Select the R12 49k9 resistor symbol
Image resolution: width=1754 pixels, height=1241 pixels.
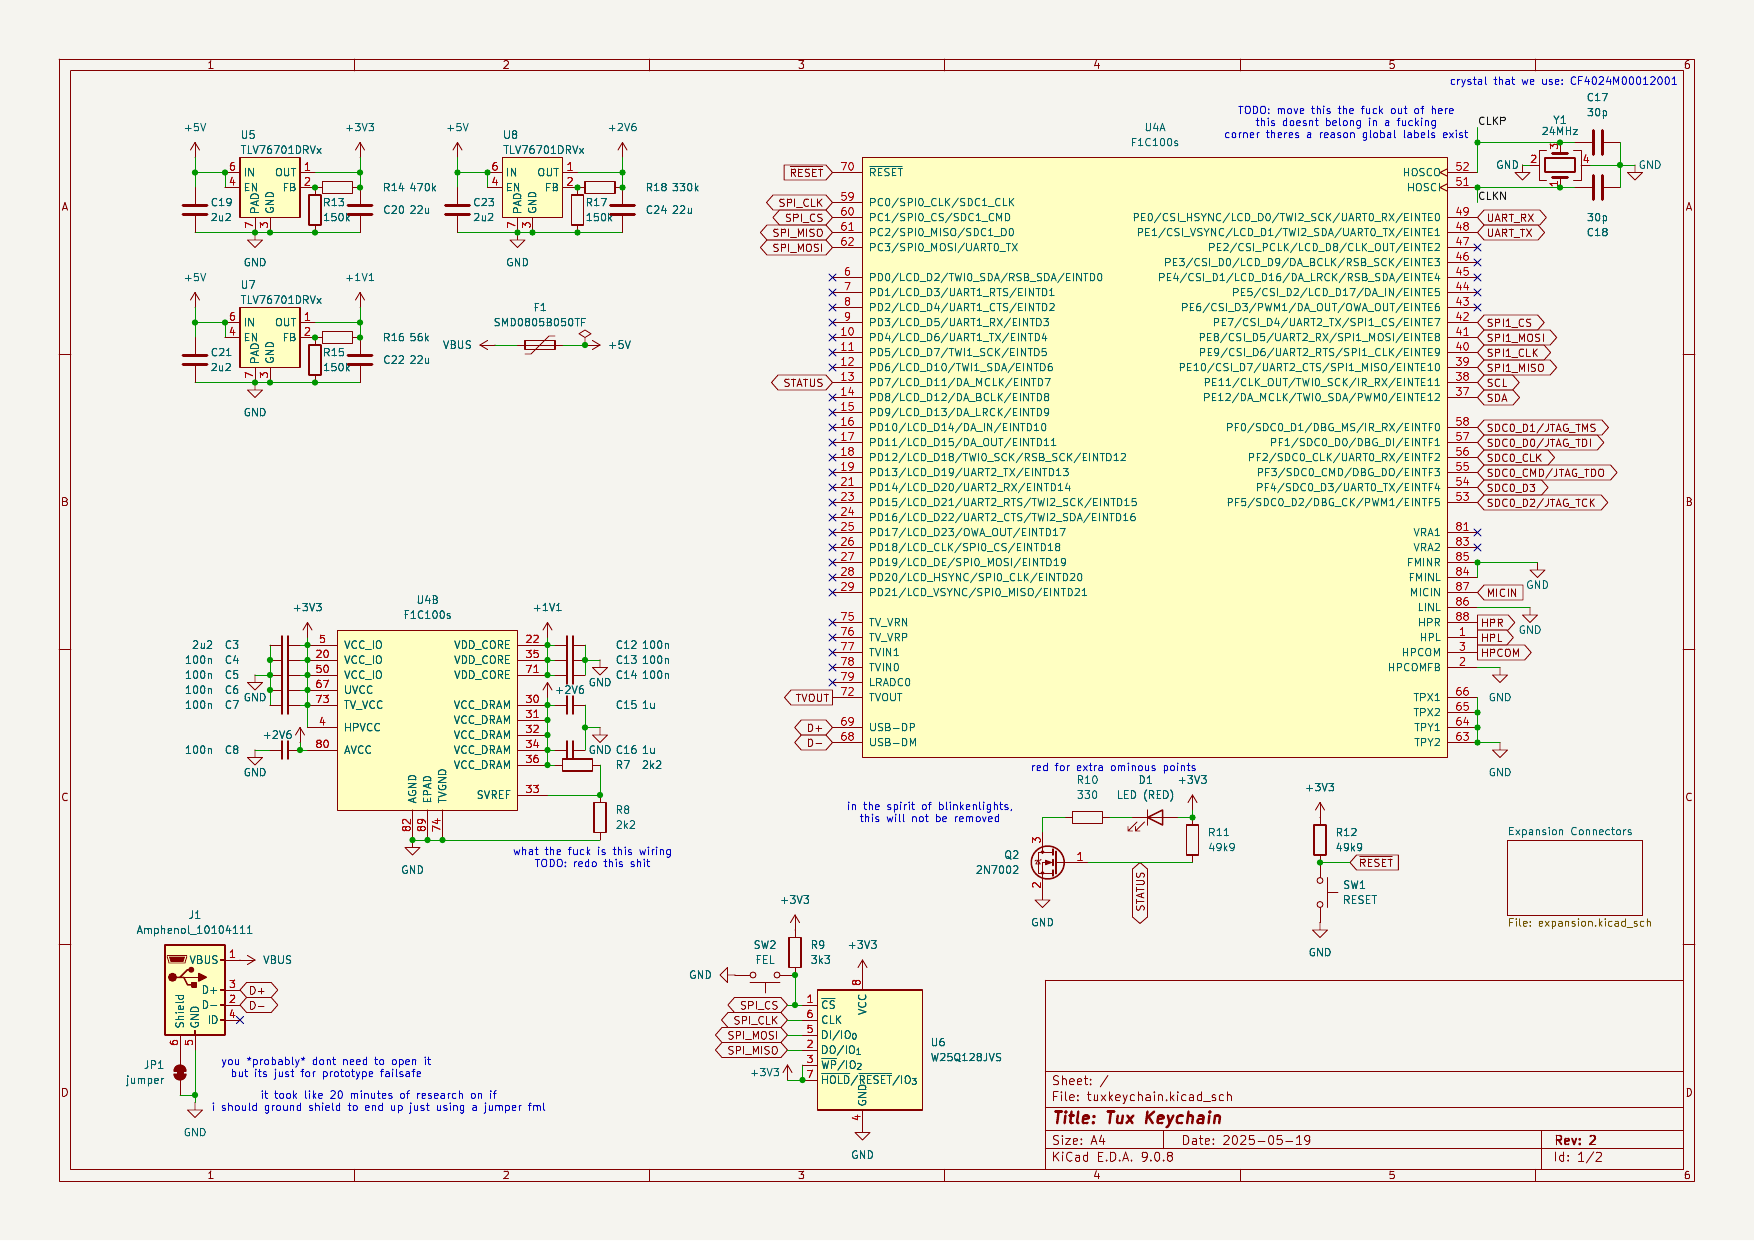1320,840
